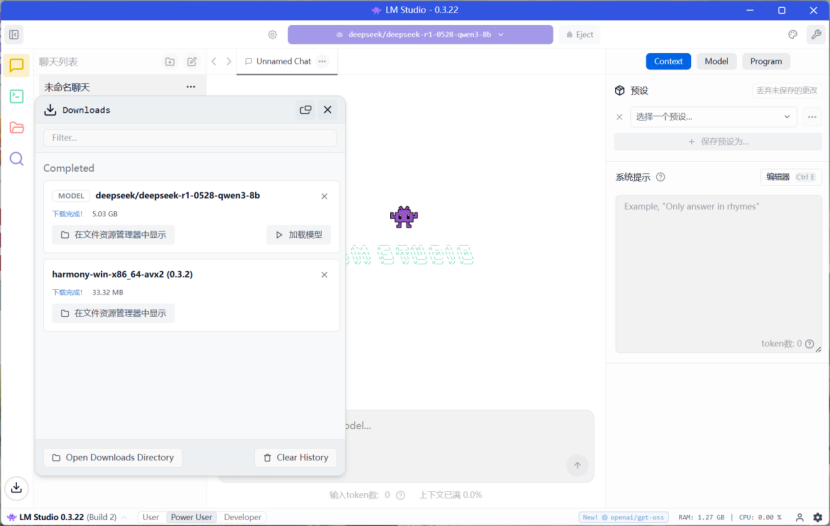Open the Developer terminal sidebar icon
This screenshot has height=526, width=830.
(x=16, y=97)
